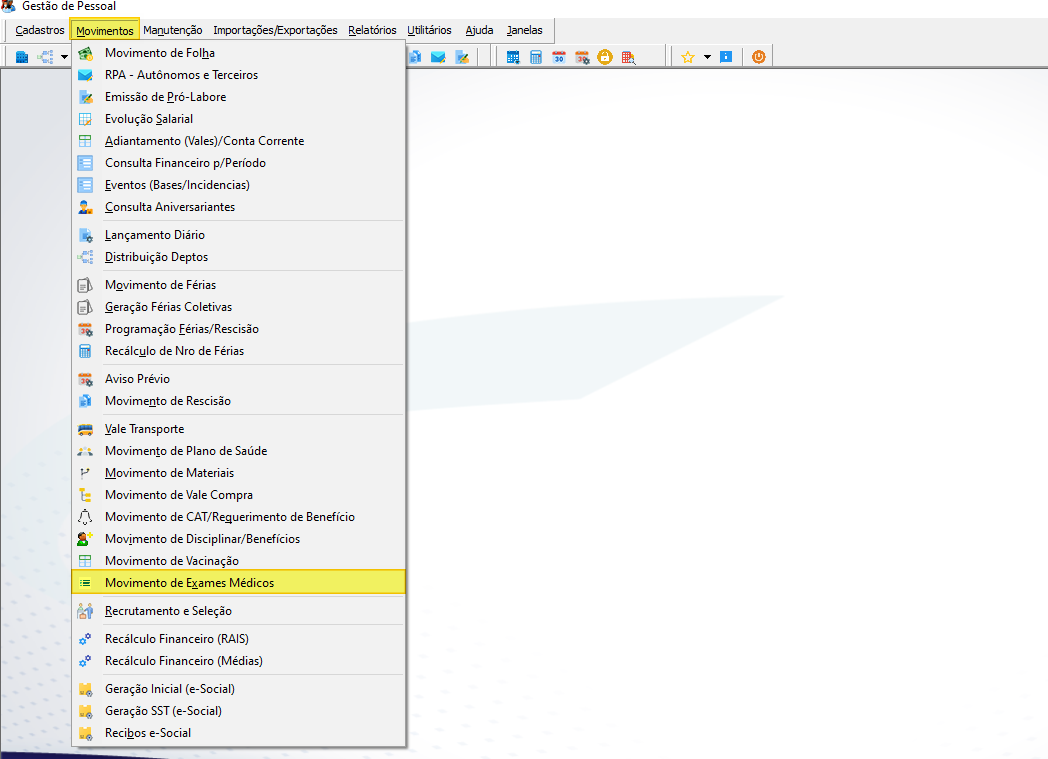The height and width of the screenshot is (759, 1048).
Task: Click the document-with-pencil toolbar icon
Action: [x=462, y=57]
